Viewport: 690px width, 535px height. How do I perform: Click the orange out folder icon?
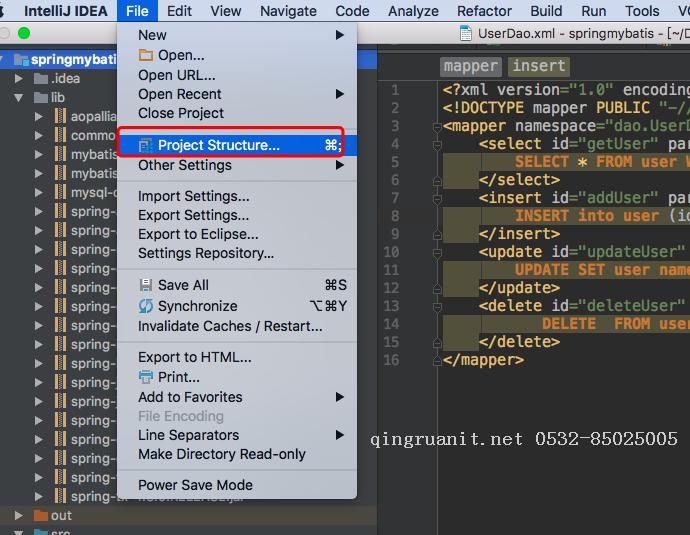coord(41,516)
